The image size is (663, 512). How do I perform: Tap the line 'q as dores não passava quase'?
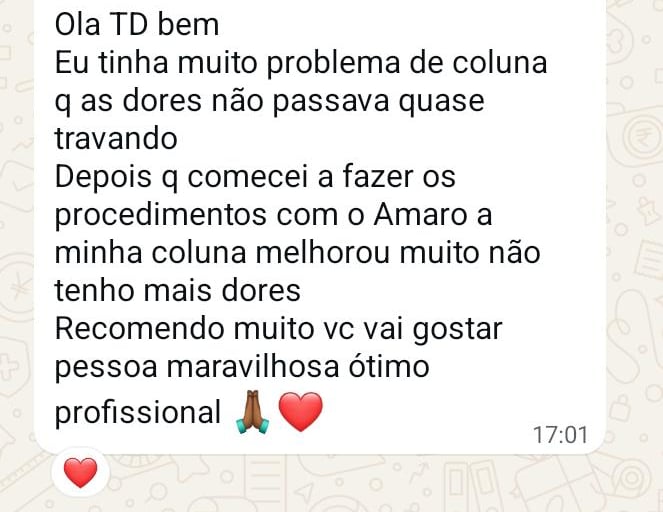(x=269, y=101)
